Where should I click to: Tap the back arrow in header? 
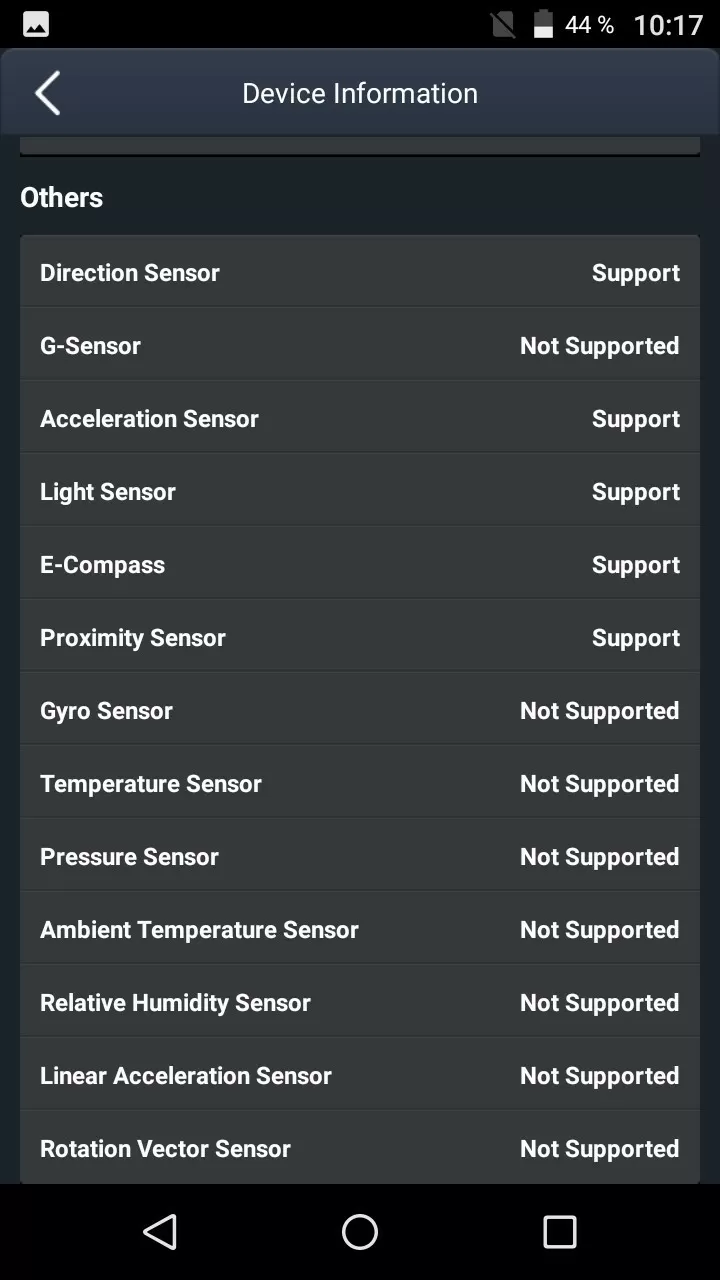[47, 93]
